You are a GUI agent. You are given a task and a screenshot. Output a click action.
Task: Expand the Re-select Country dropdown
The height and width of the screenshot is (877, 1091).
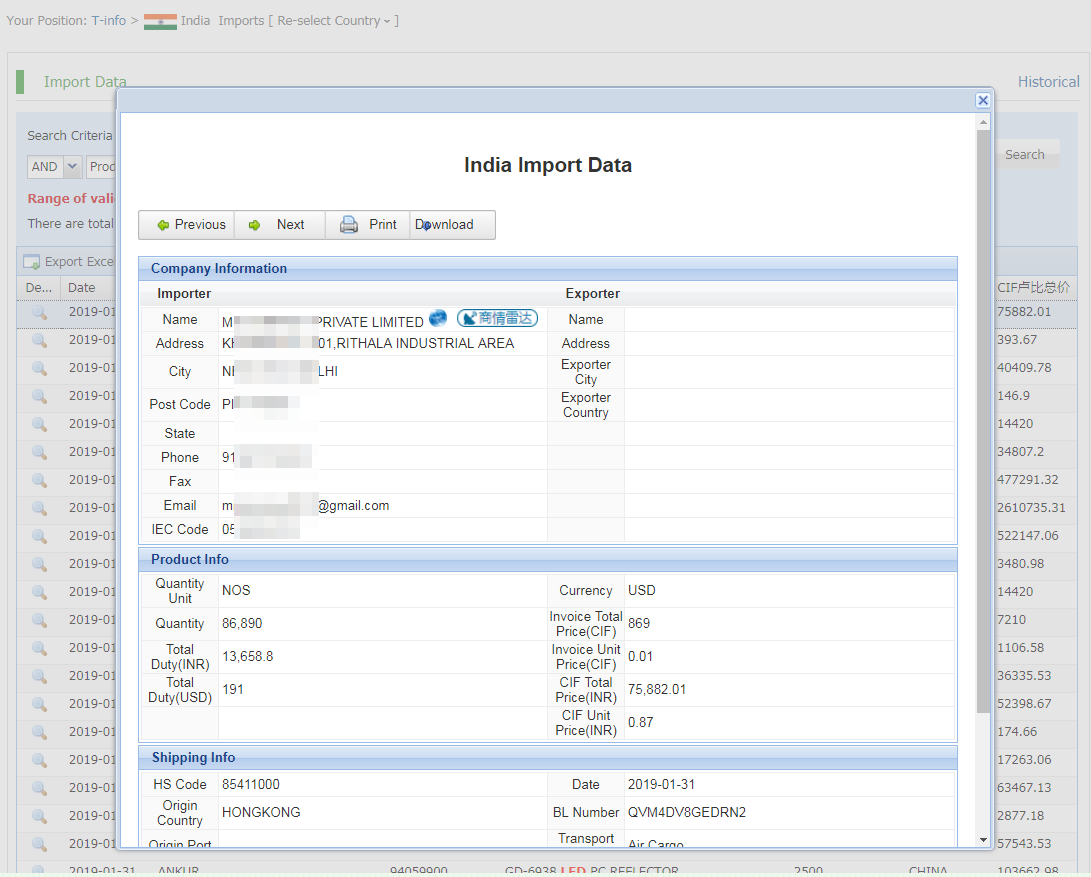335,21
